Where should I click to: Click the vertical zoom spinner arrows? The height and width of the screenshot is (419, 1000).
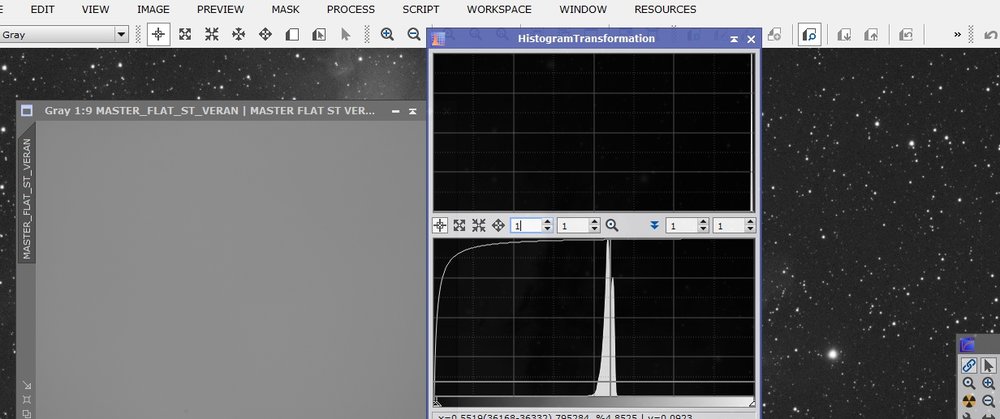(x=594, y=225)
